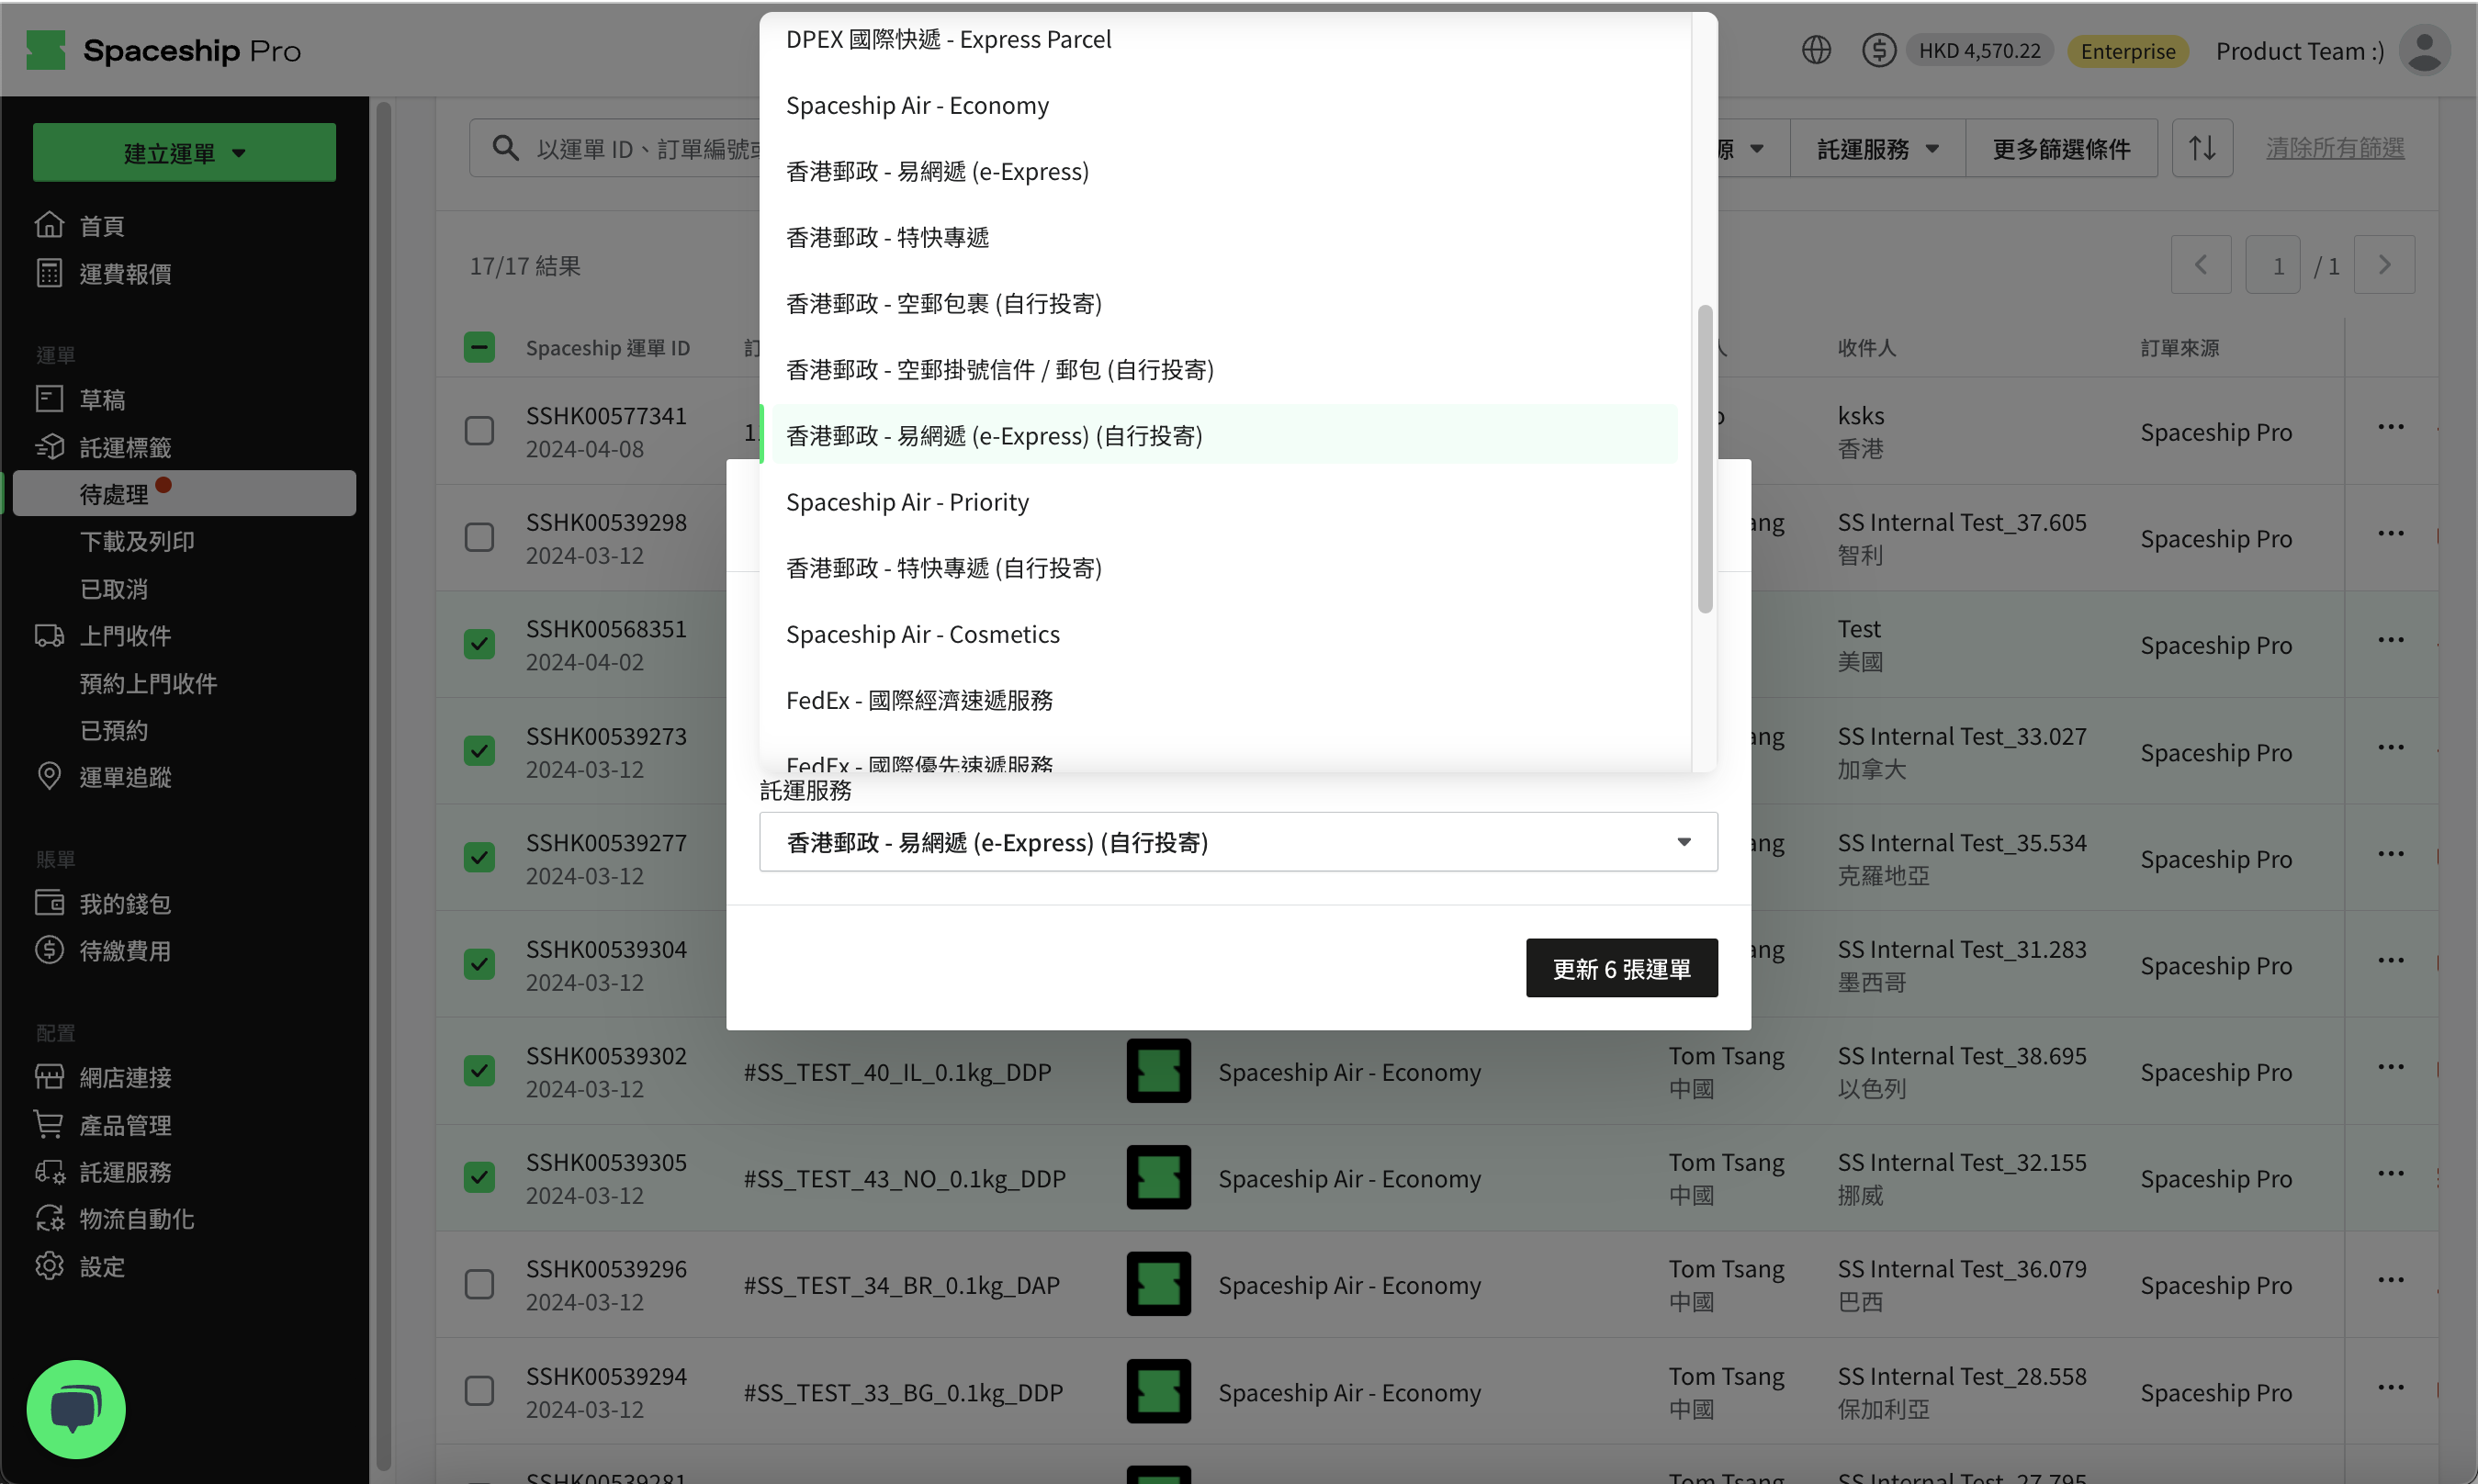Go to next page arrow
2478x1484 pixels.
tap(2384, 264)
